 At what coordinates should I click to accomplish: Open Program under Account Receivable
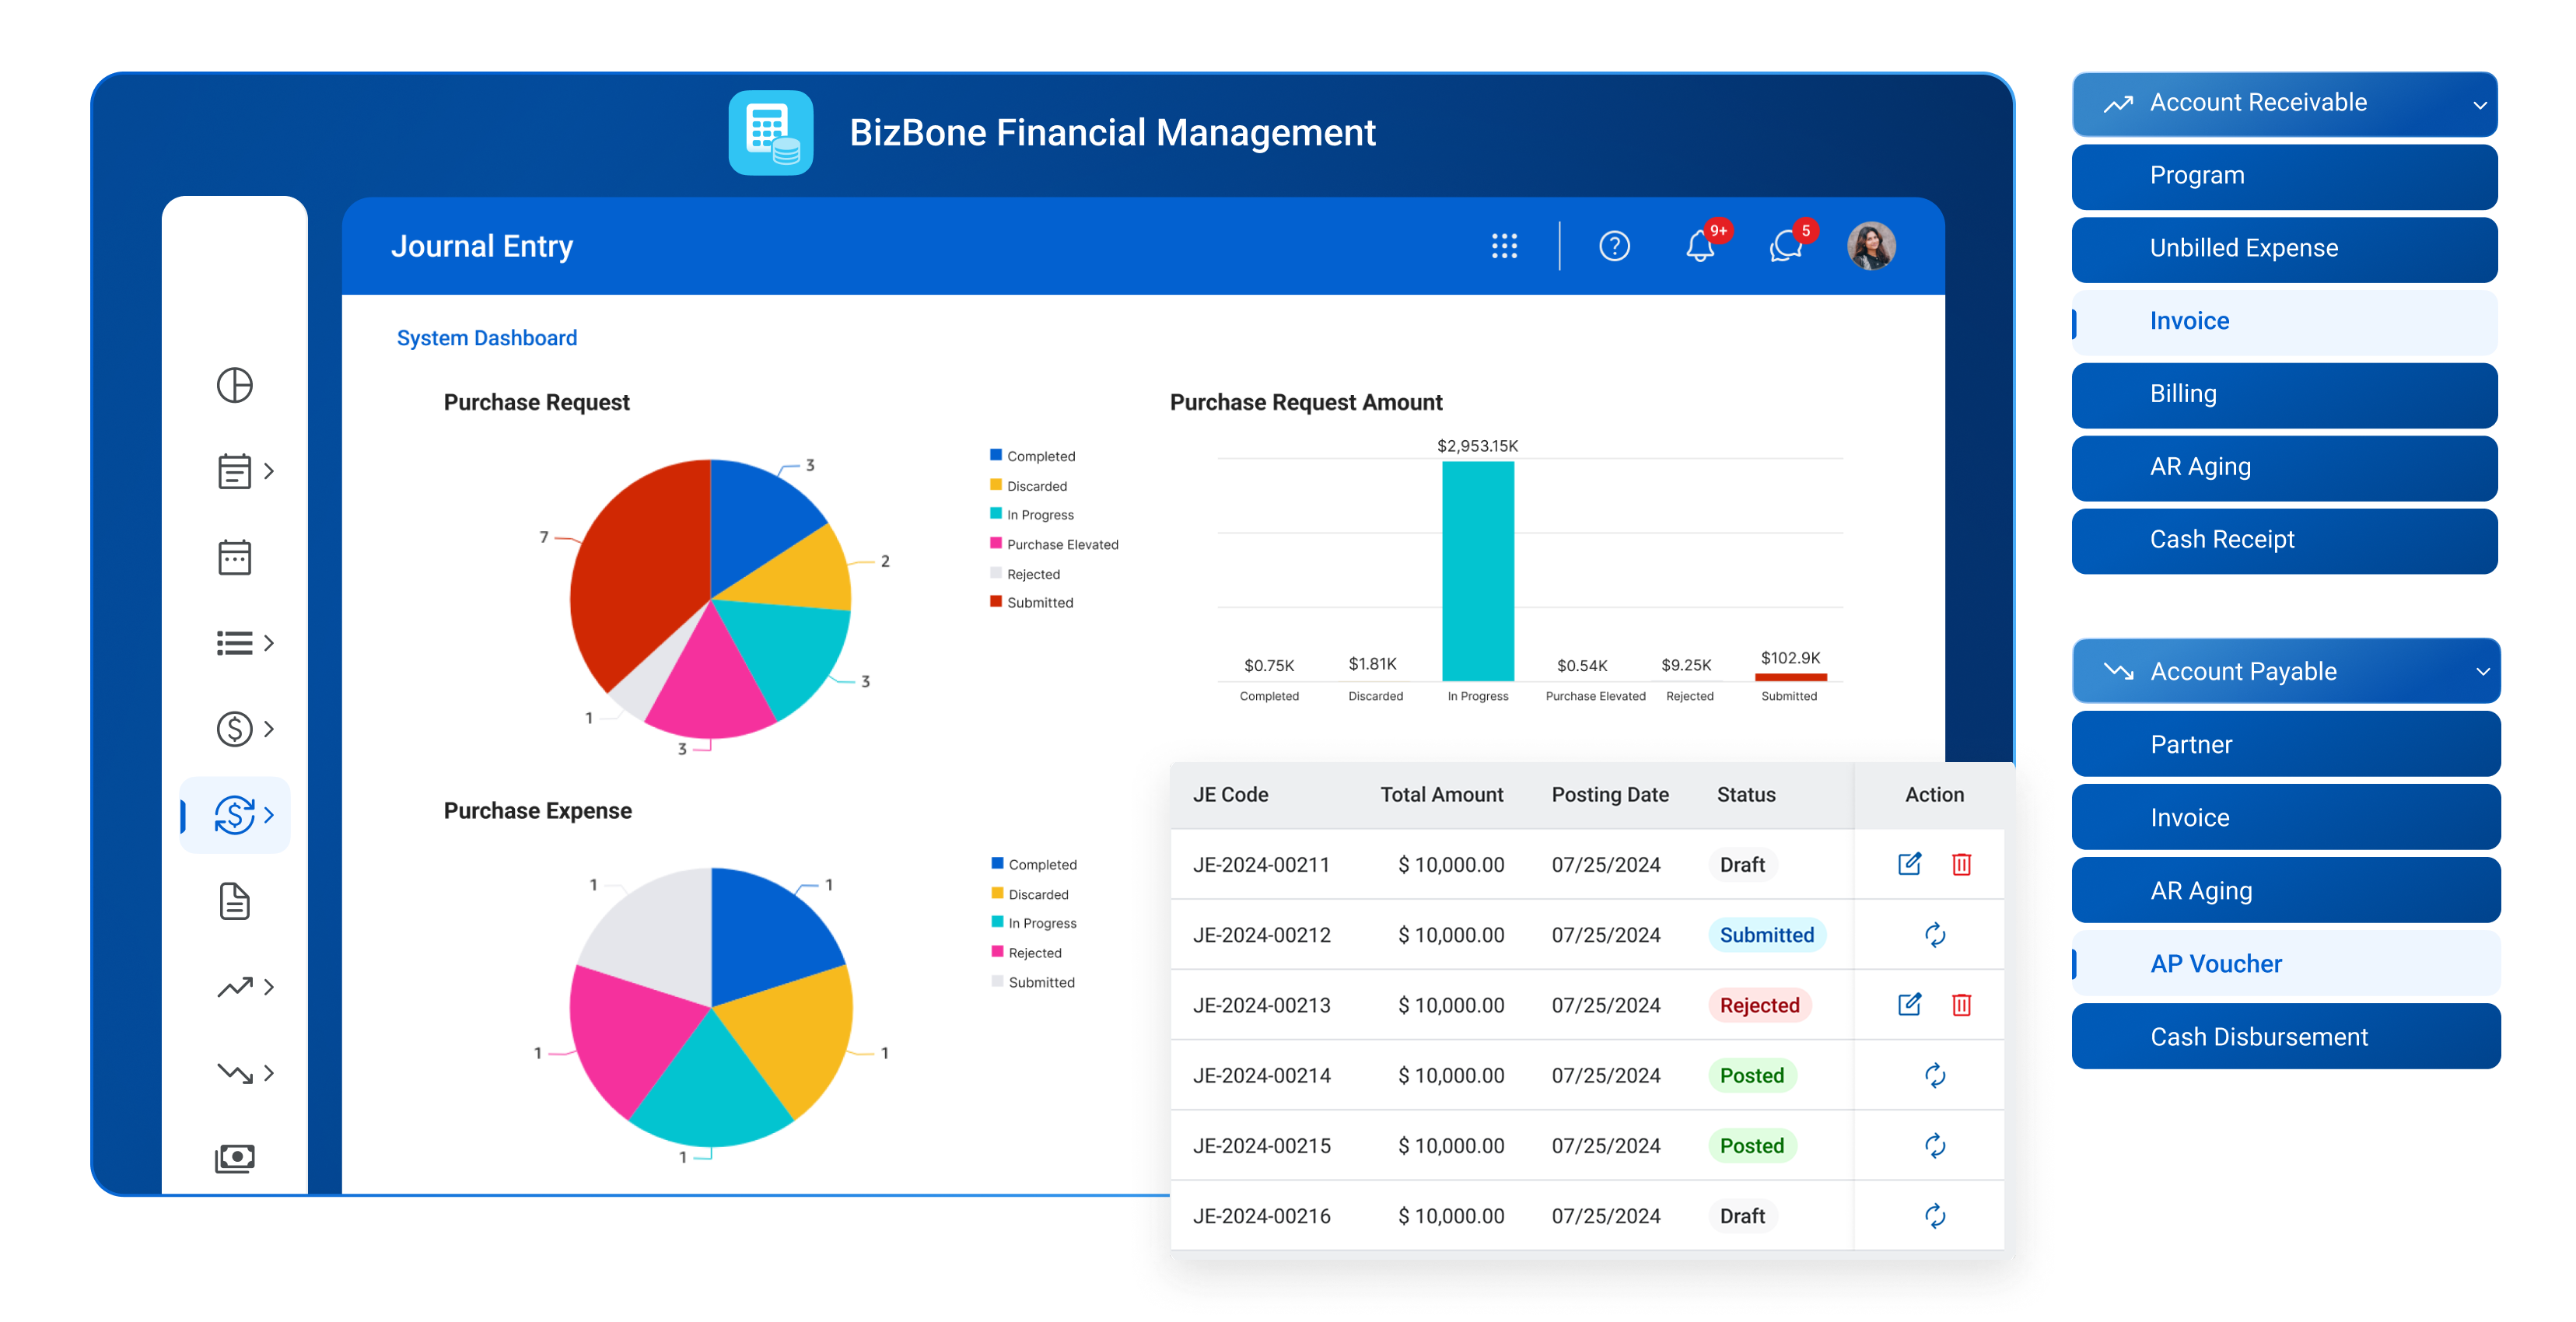click(x=2284, y=176)
